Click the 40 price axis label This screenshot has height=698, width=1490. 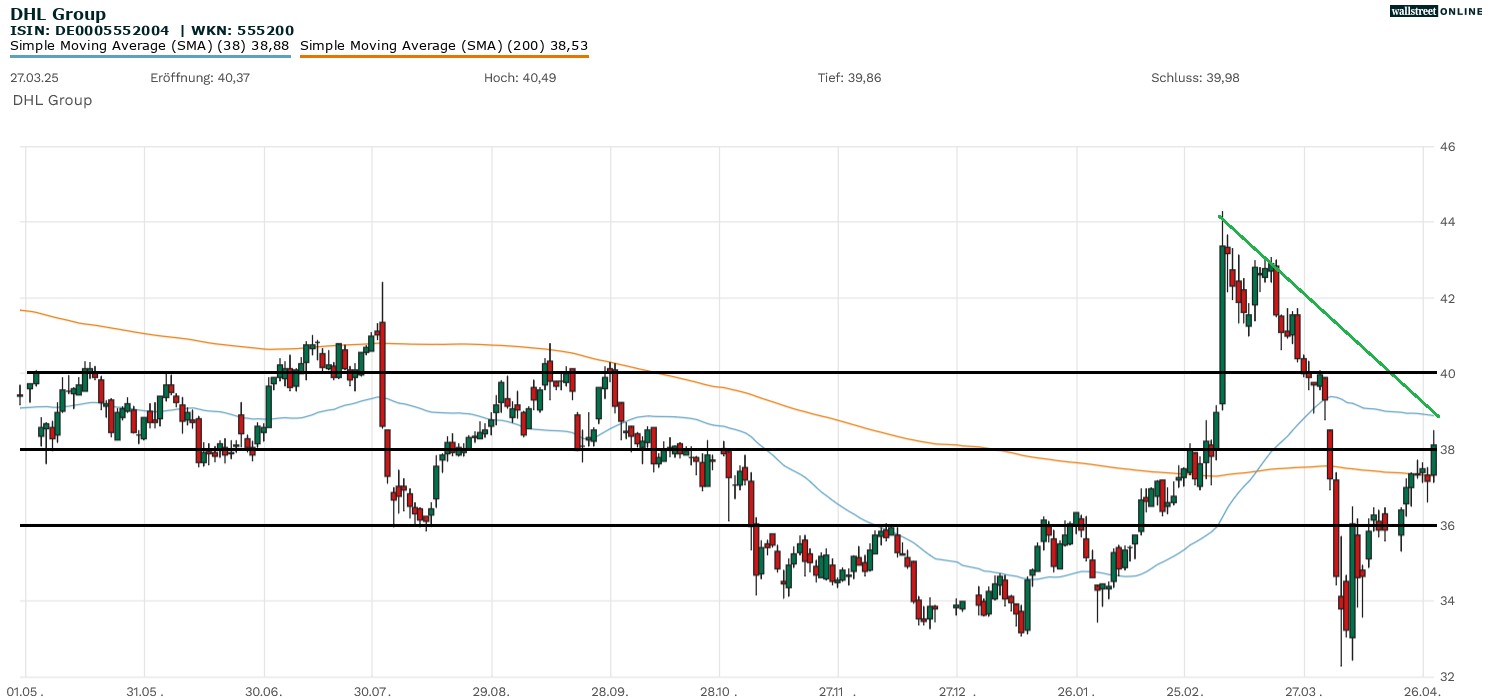1446,374
